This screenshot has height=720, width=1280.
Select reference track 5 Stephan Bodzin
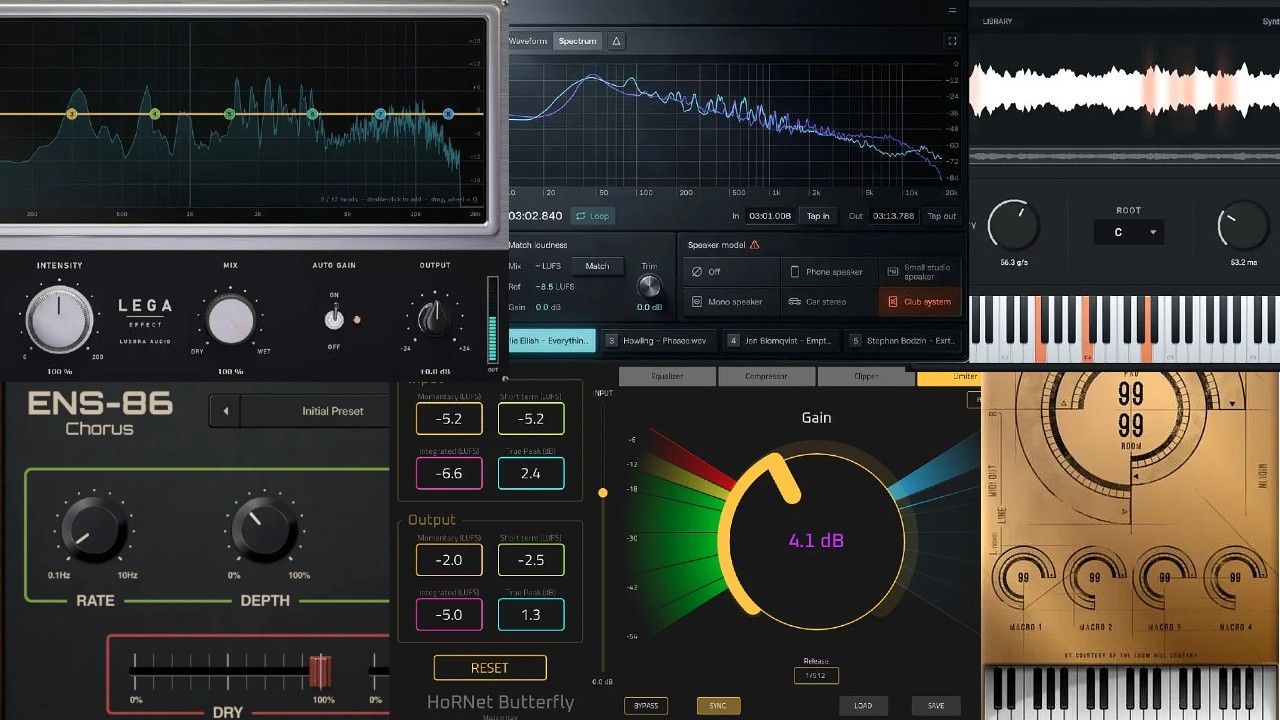click(903, 341)
